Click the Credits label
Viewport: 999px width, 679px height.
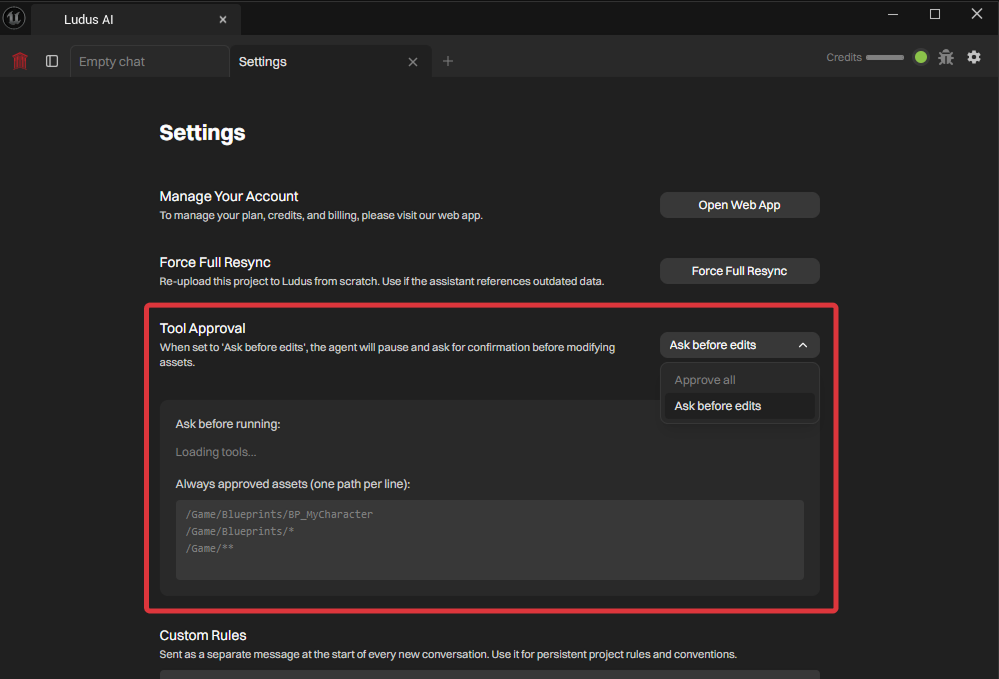[x=844, y=57]
